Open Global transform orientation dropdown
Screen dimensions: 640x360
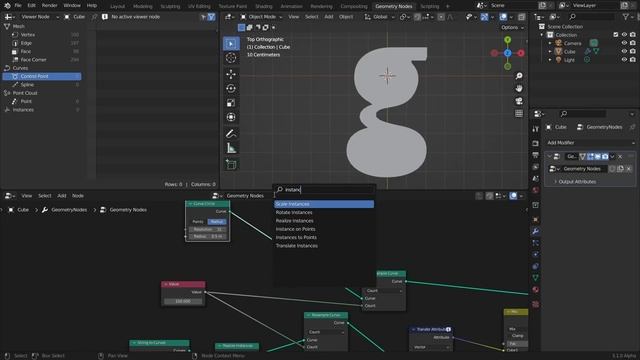tap(380, 17)
